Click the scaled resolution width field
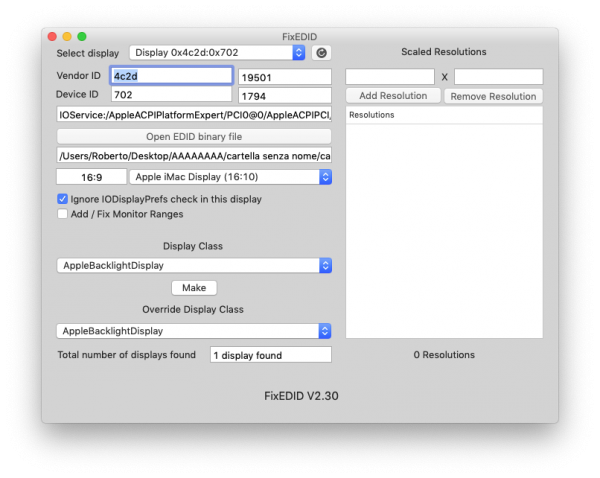The width and height of the screenshot is (600, 478). 390,77
